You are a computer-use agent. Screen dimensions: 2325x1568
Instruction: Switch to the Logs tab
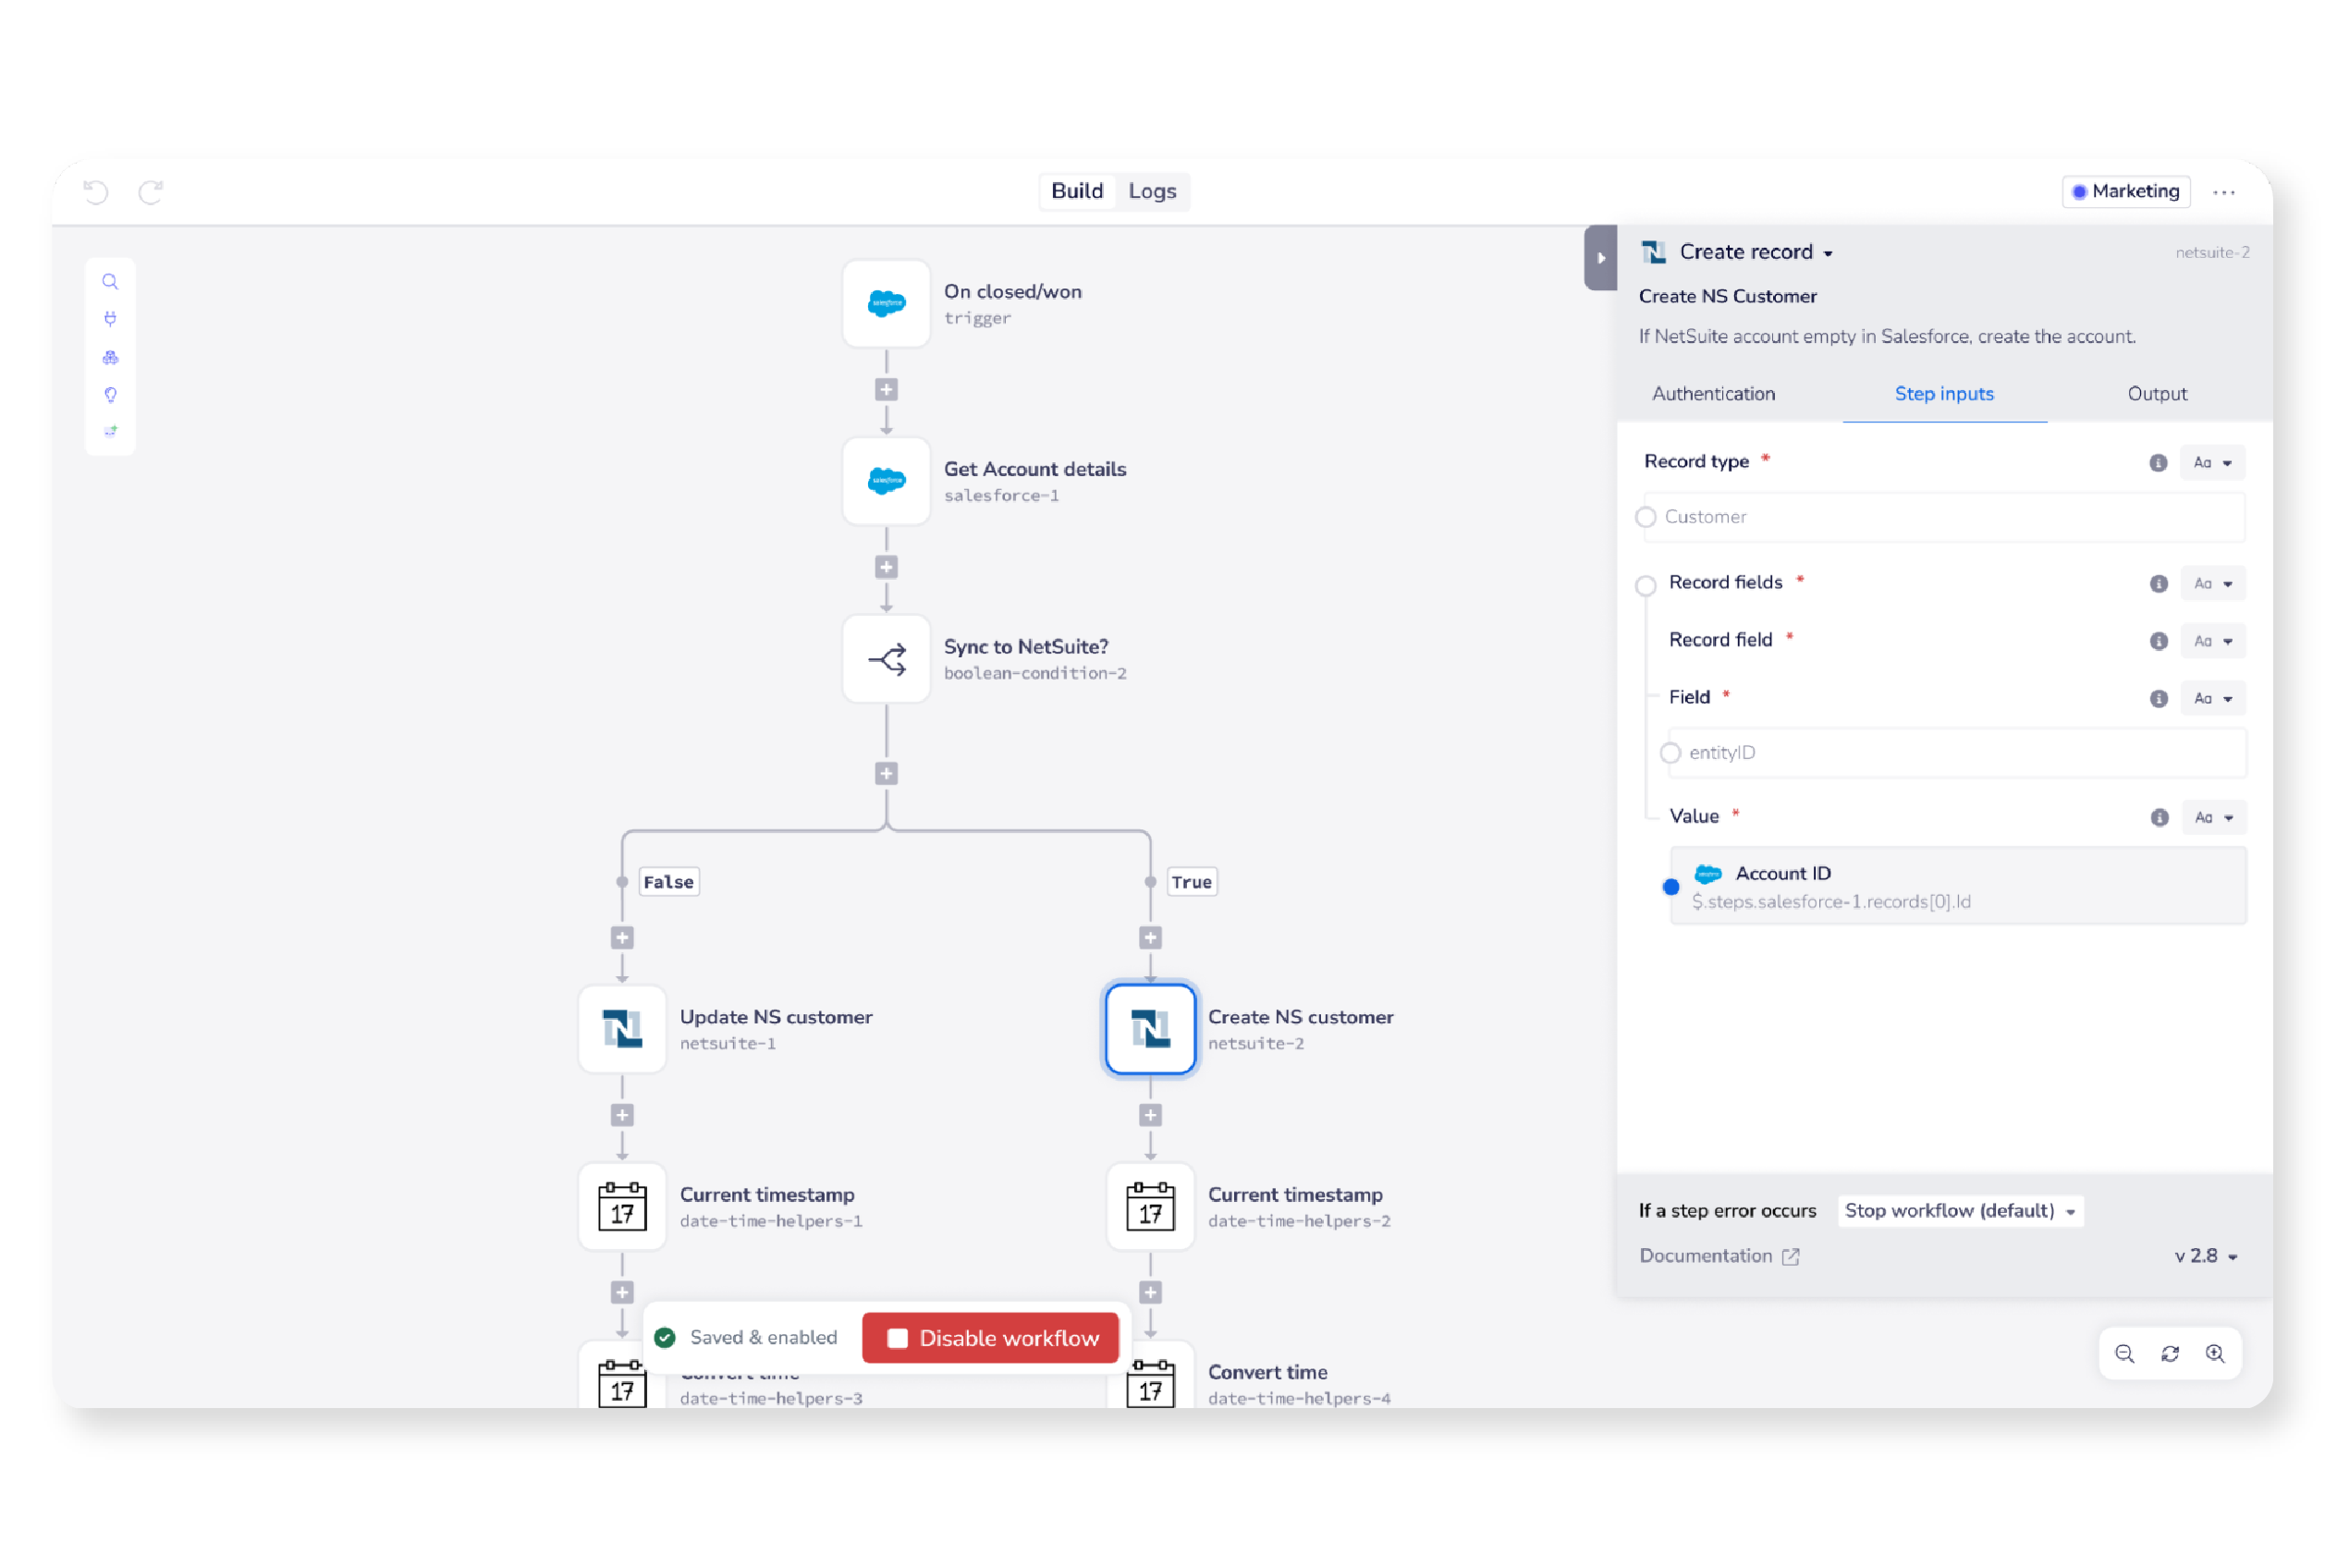click(1152, 191)
